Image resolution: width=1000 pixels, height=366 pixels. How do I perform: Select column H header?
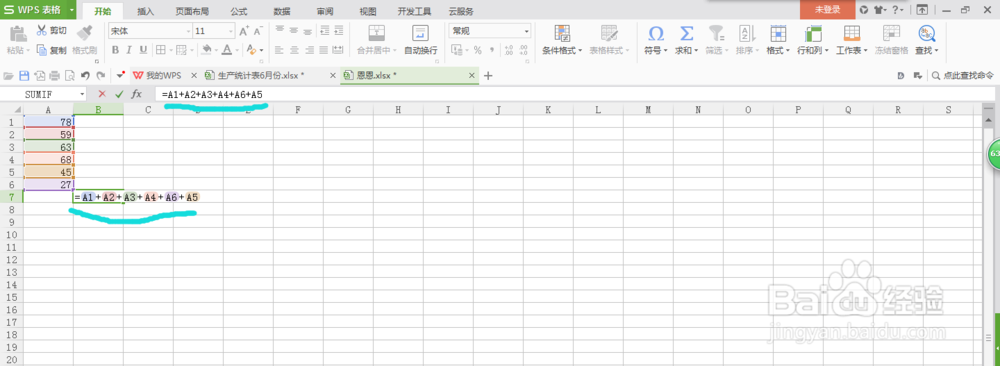[398, 110]
